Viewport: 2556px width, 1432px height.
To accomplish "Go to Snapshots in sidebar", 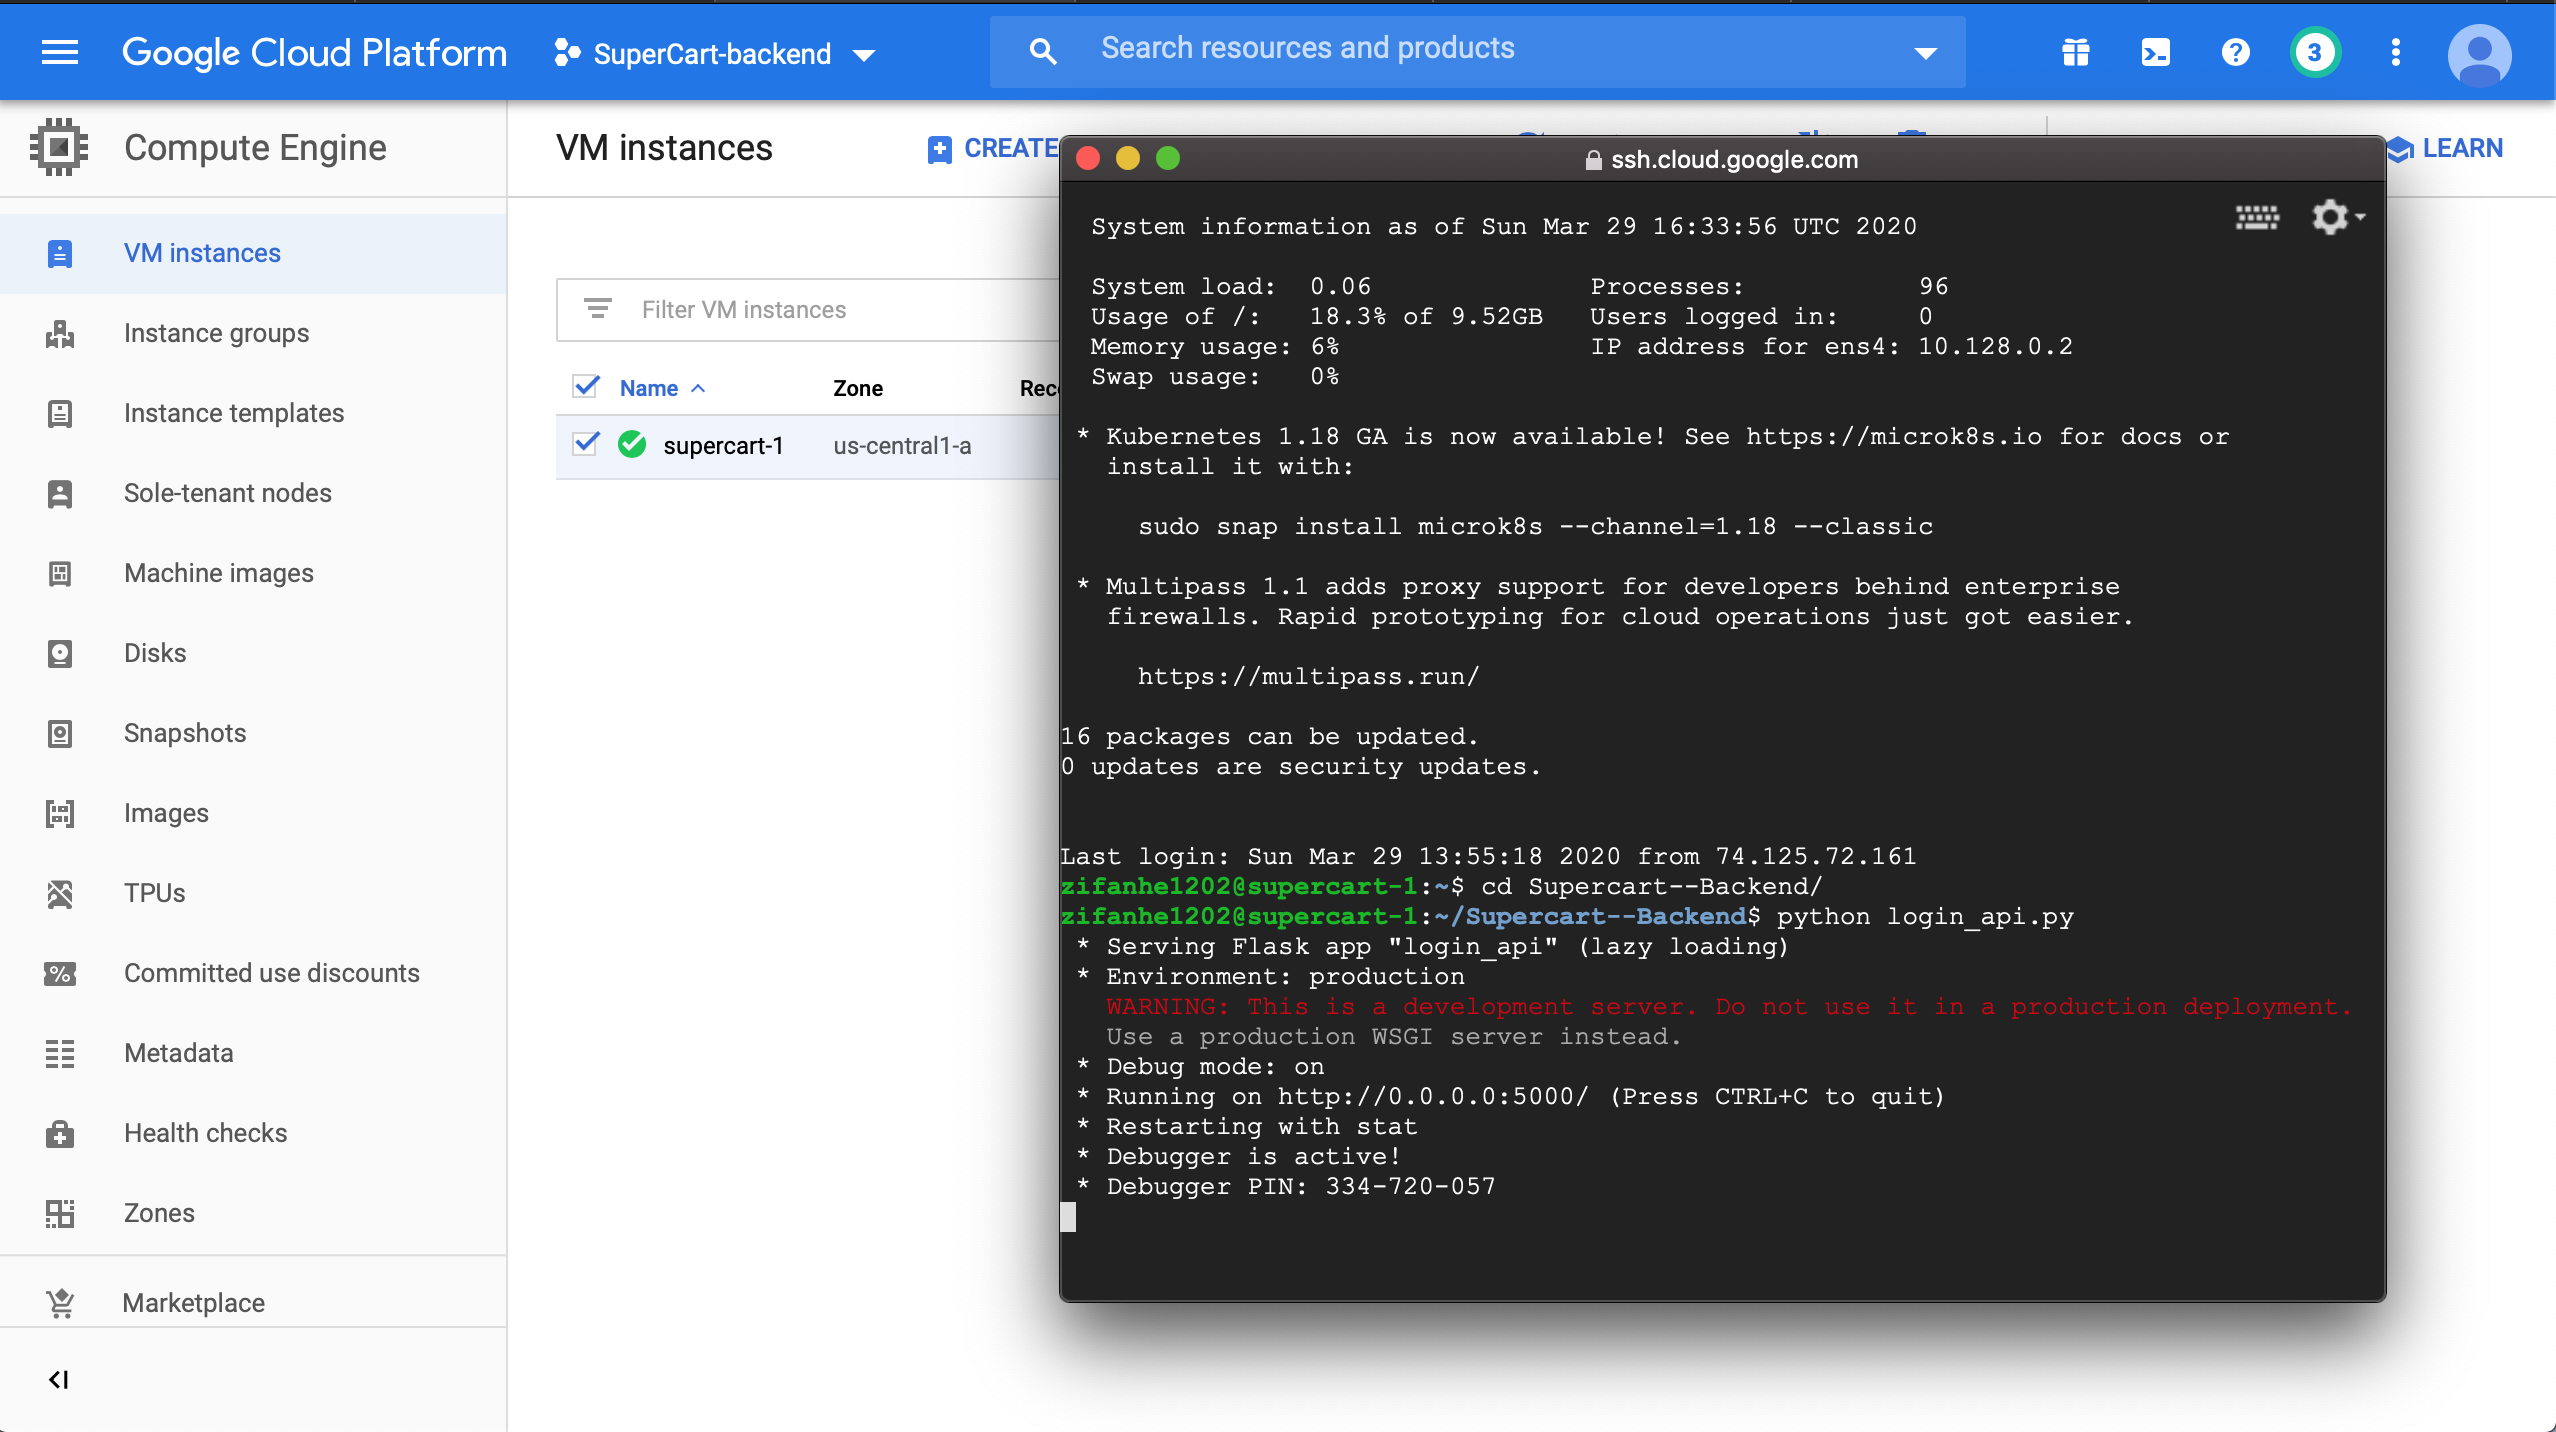I will [x=185, y=733].
